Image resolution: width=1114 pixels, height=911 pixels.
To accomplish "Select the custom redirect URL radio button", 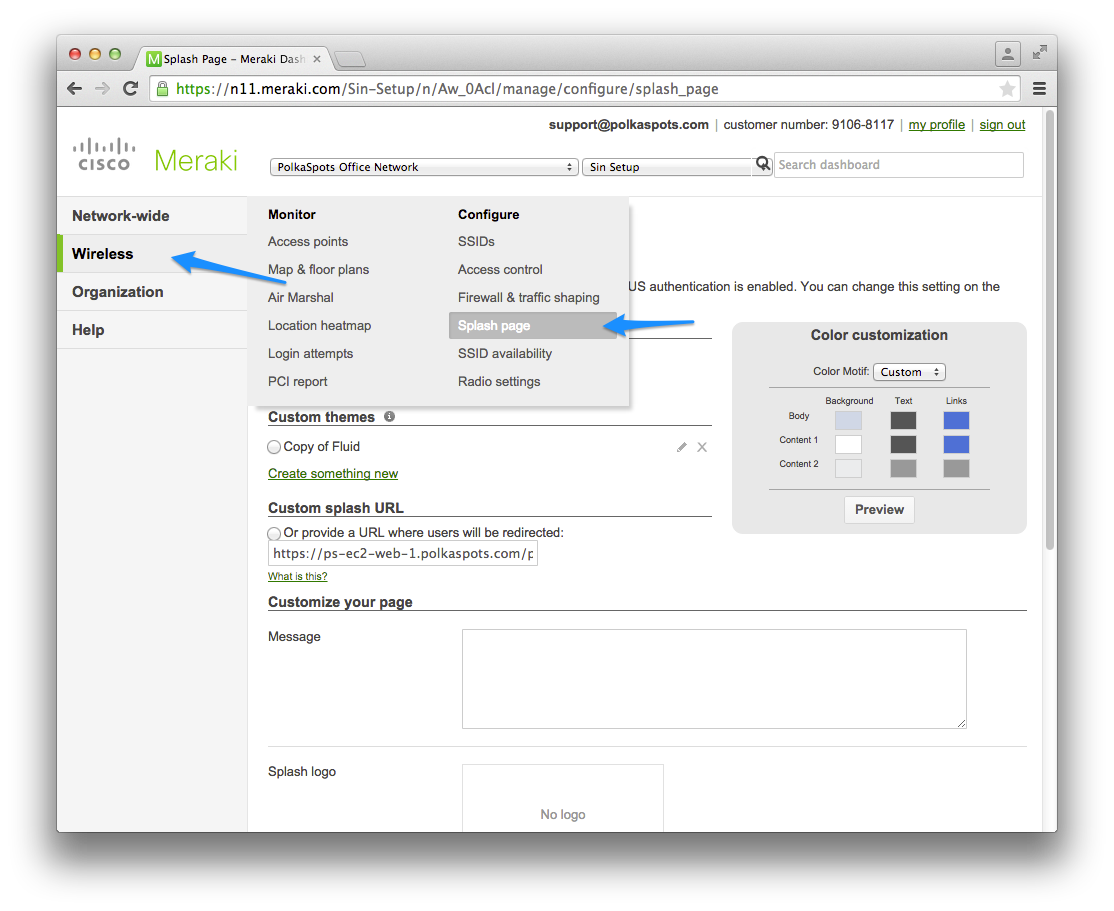I will click(274, 533).
